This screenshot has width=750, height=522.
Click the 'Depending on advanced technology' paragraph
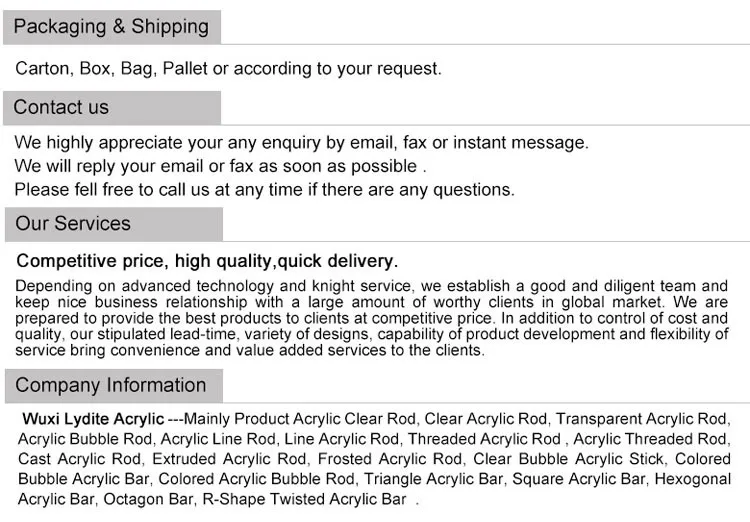pyautogui.click(x=372, y=318)
